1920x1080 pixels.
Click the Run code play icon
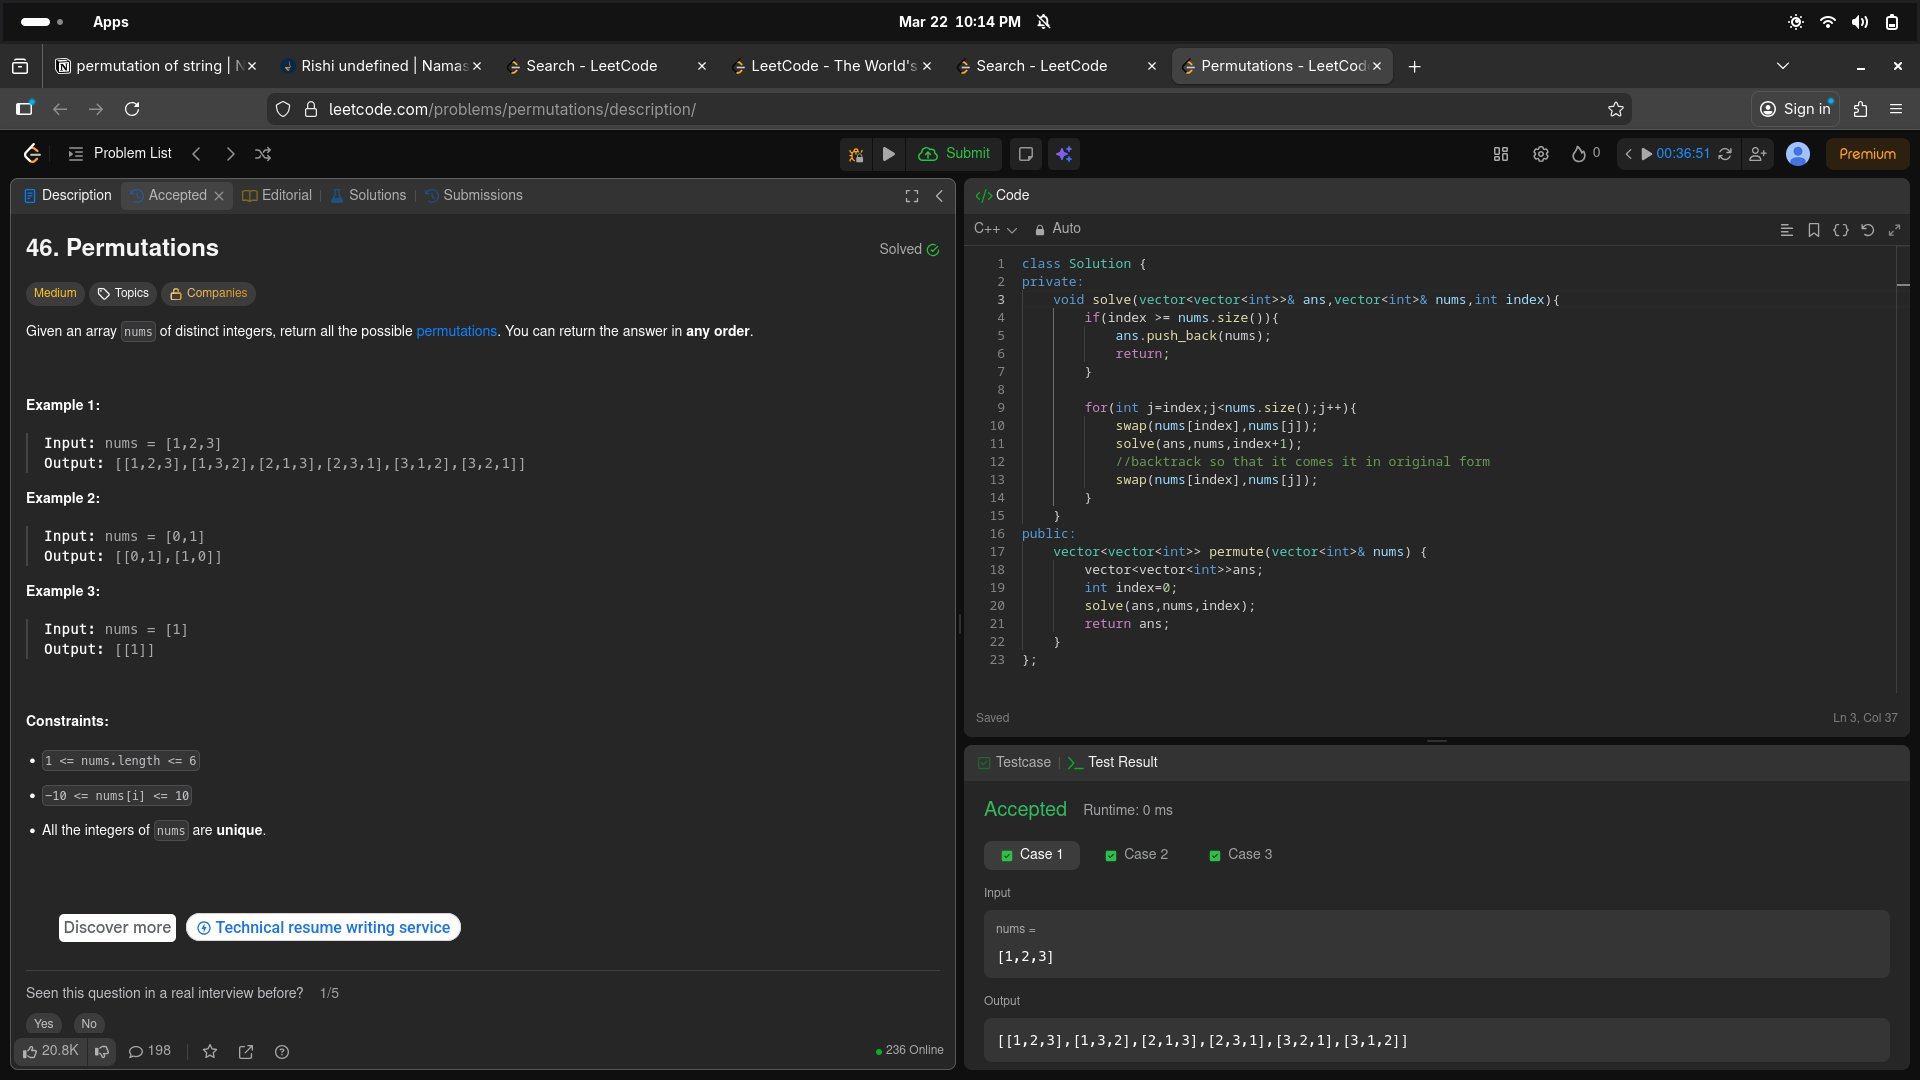click(888, 154)
